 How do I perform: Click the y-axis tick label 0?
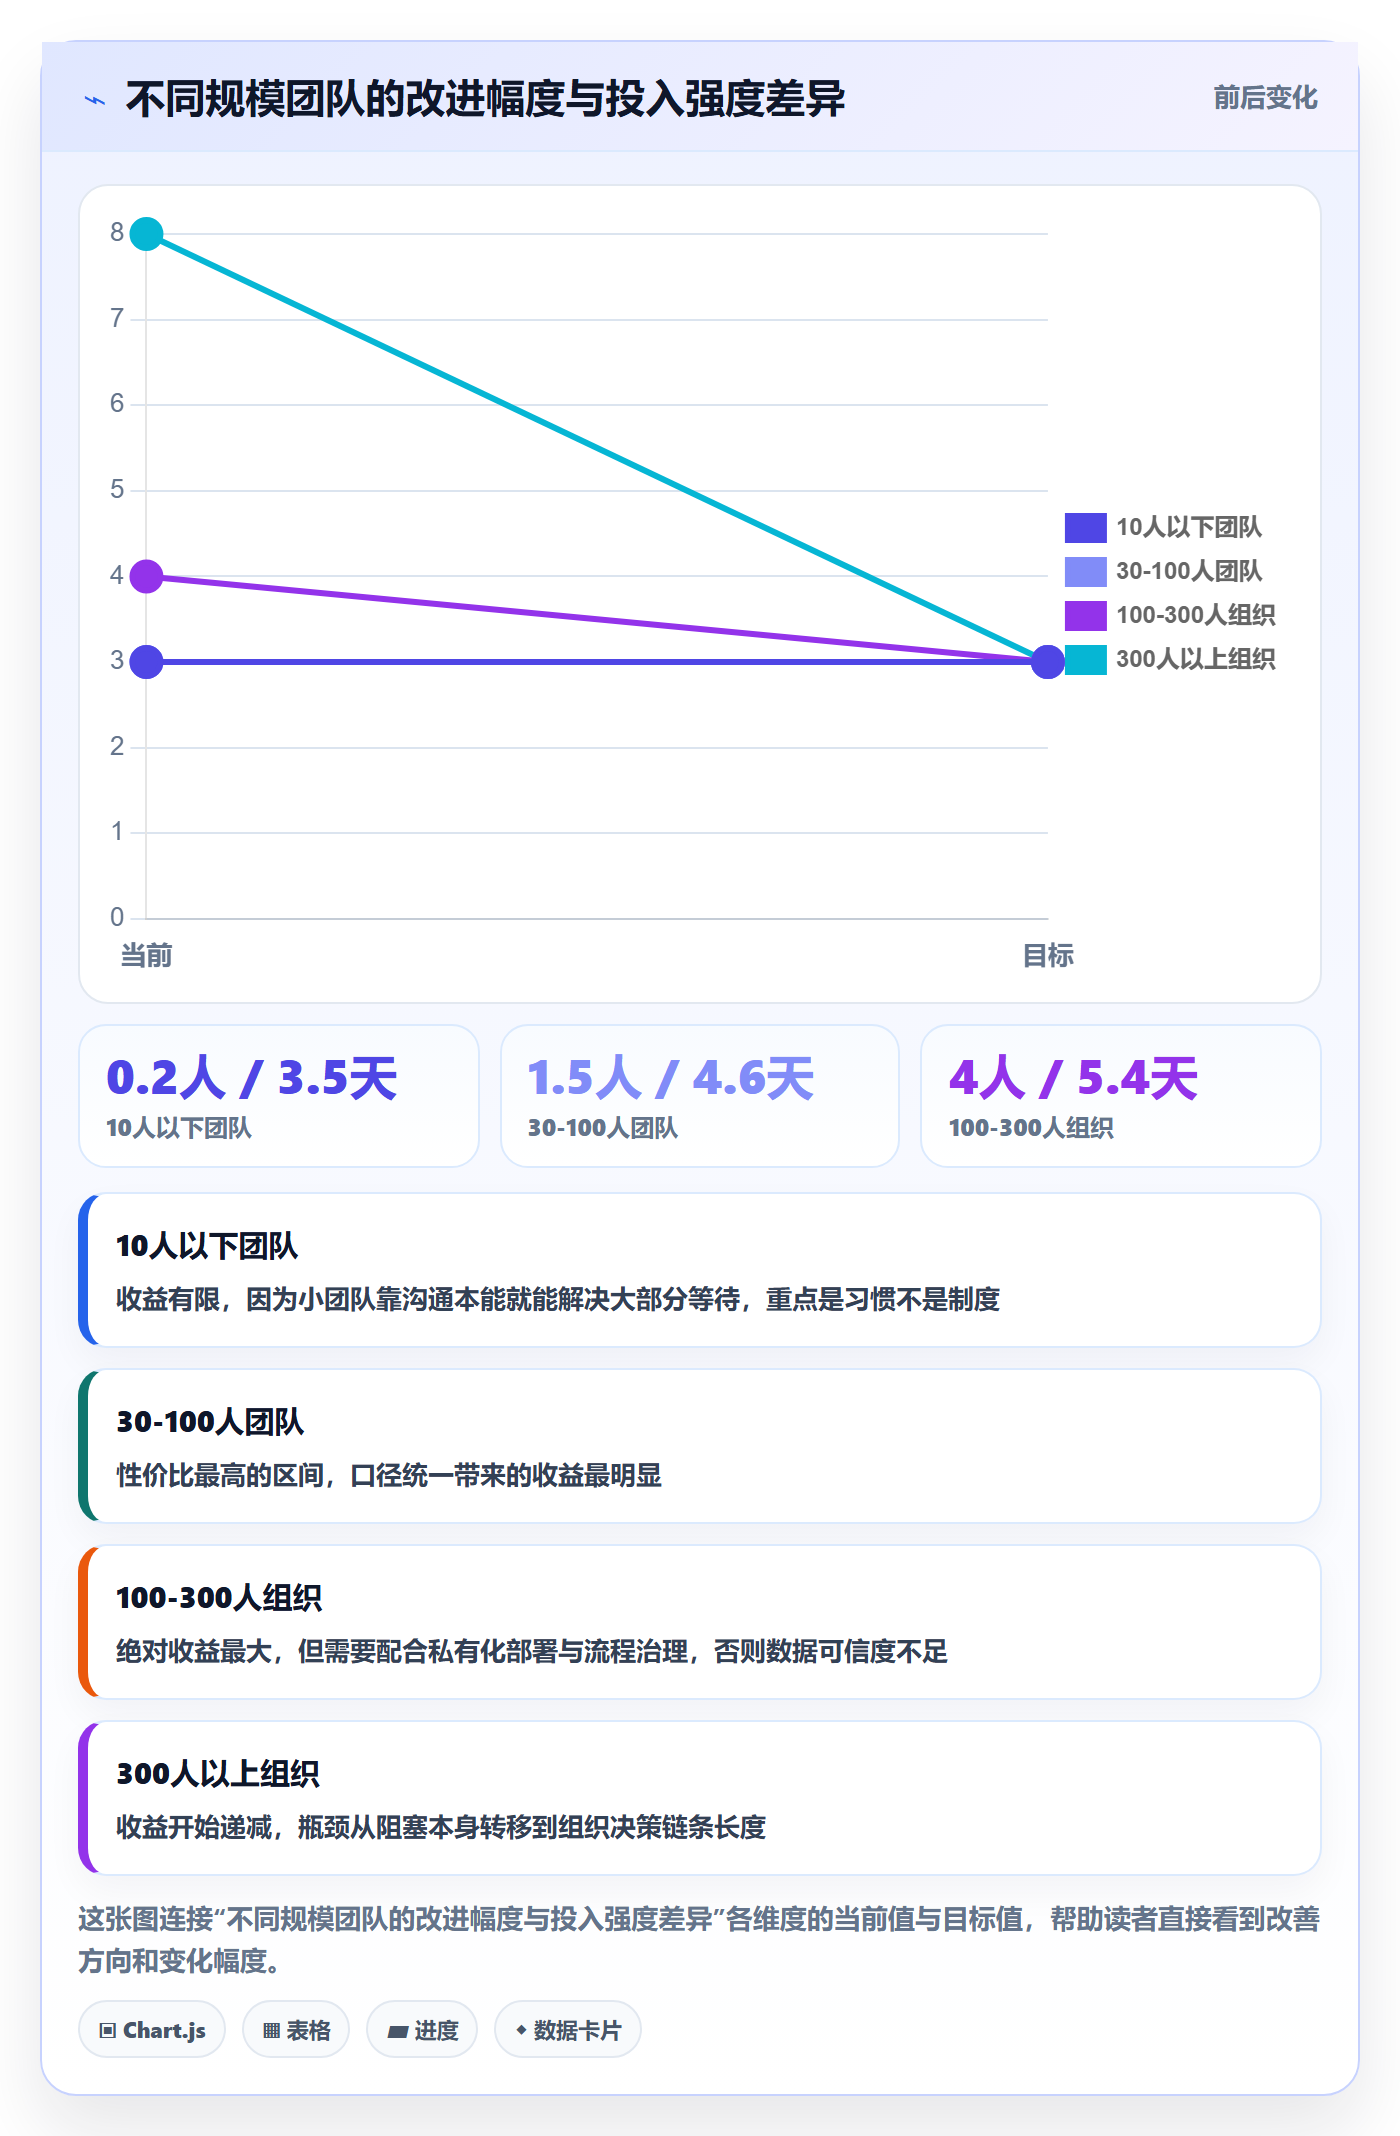click(117, 917)
